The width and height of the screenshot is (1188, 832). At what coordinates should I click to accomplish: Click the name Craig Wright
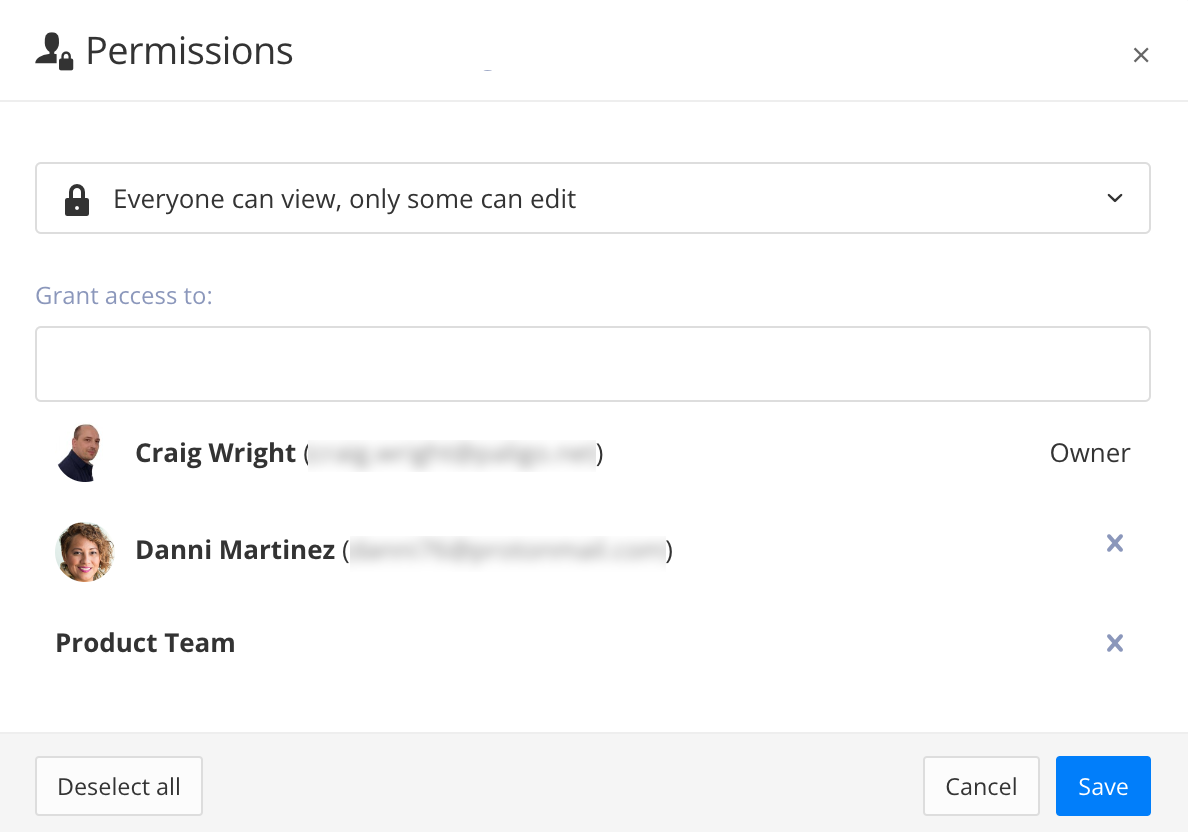point(215,452)
